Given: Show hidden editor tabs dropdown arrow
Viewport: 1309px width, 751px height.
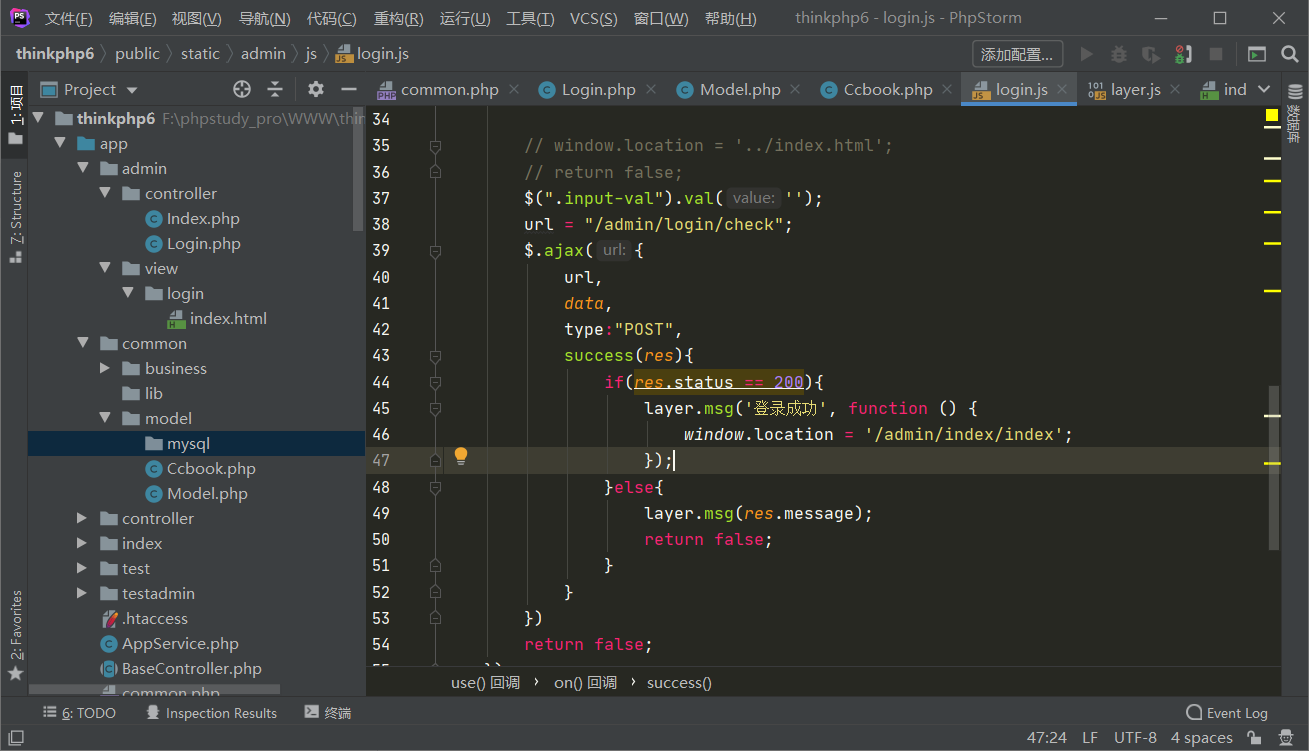Looking at the screenshot, I should tap(1264, 89).
